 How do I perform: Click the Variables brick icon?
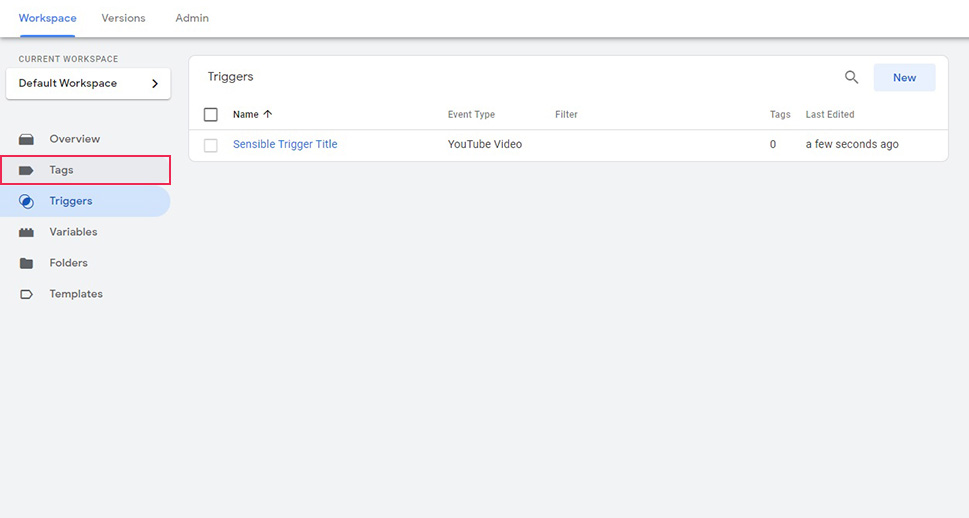tap(26, 232)
